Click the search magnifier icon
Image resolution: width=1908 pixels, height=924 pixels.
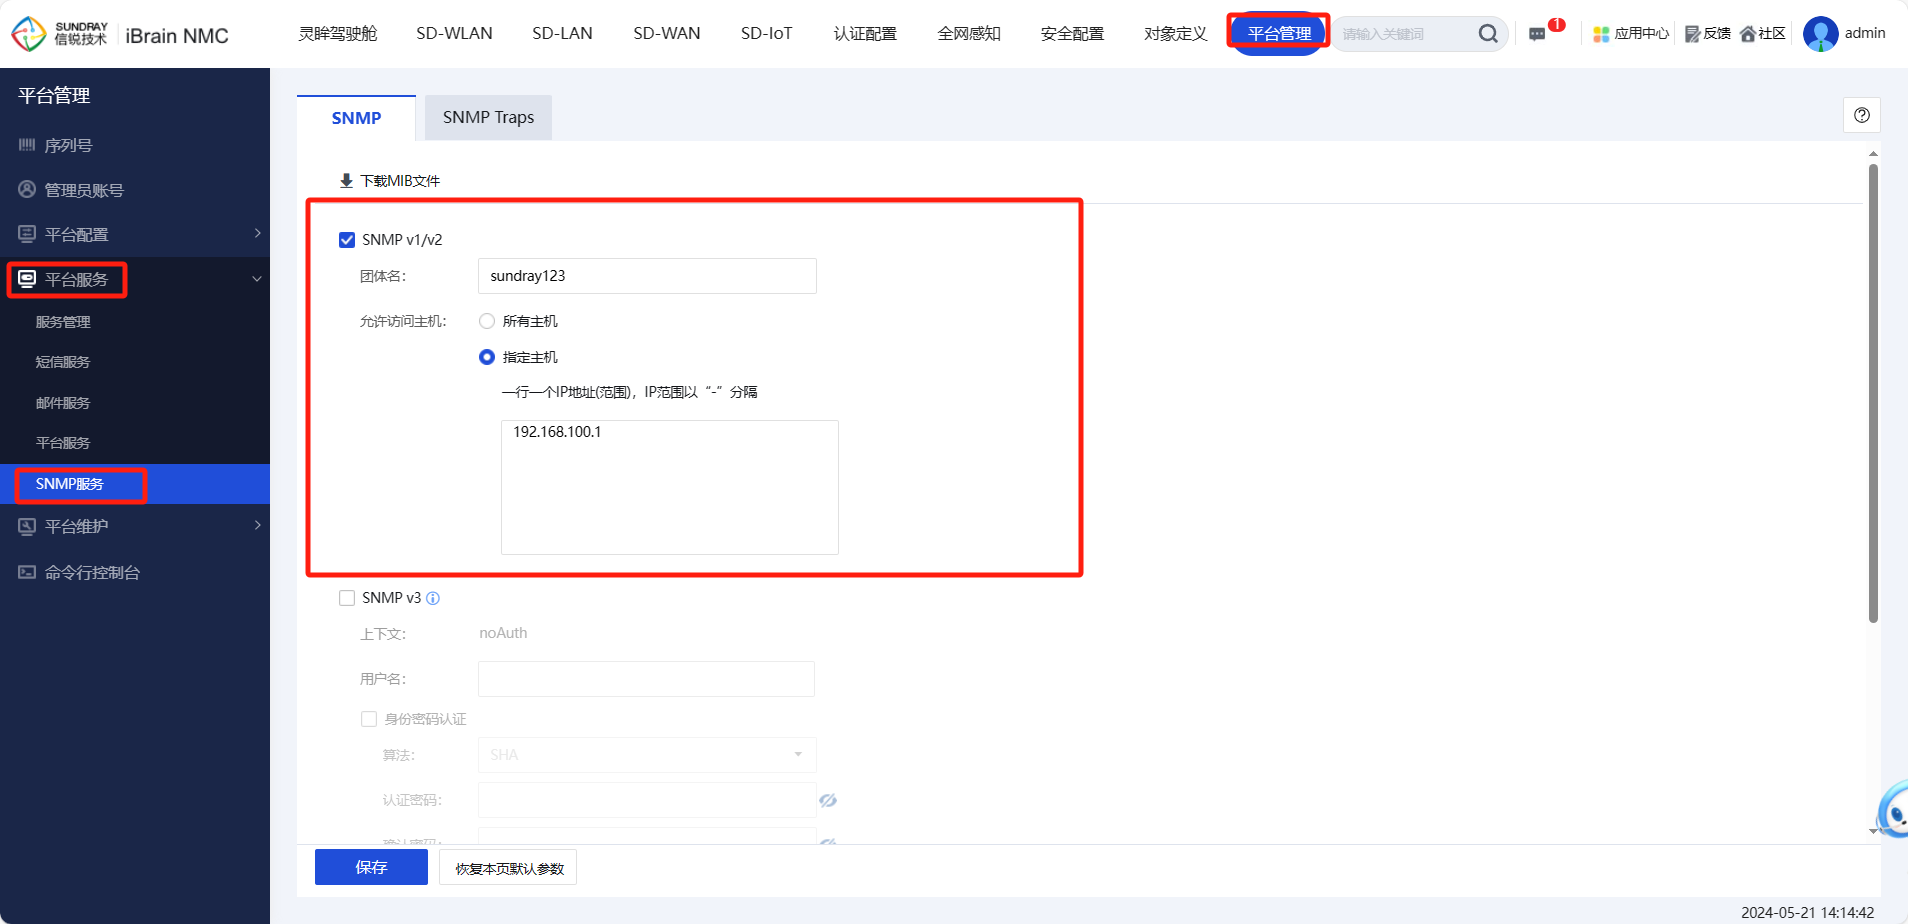pos(1488,34)
